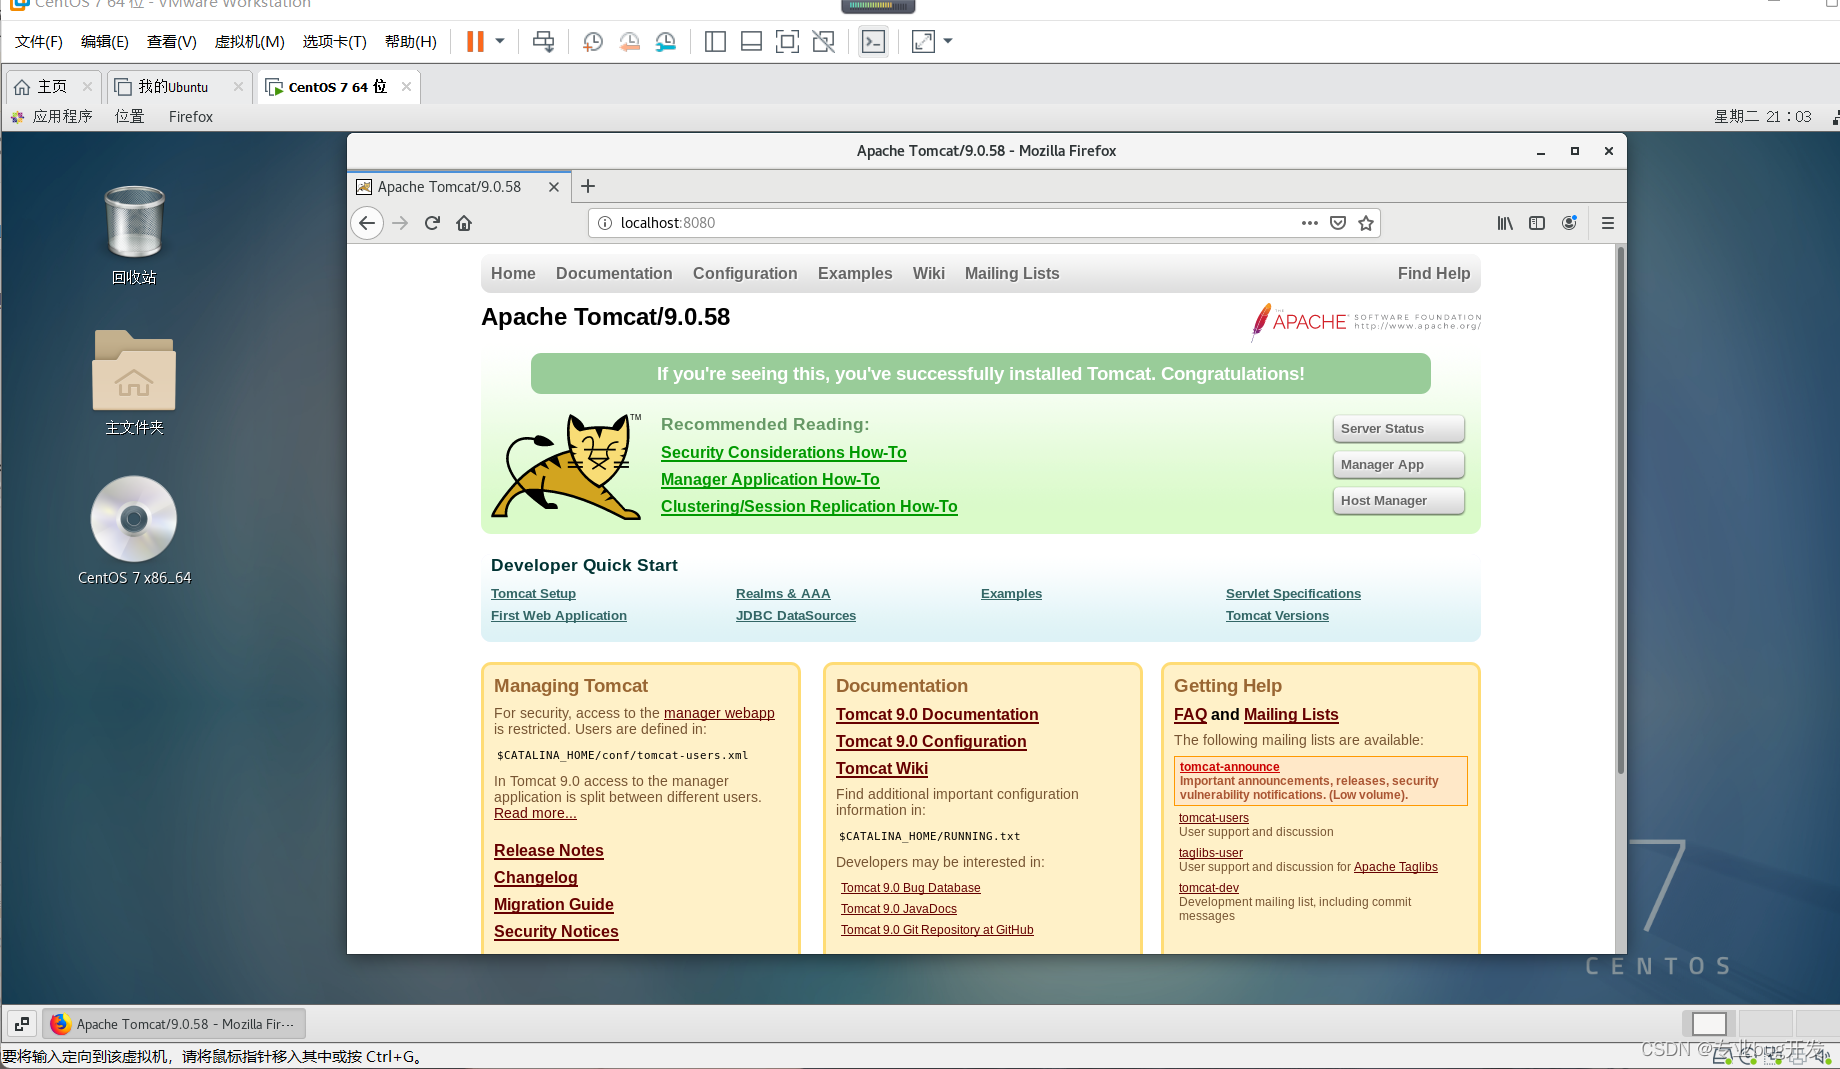The height and width of the screenshot is (1069, 1840).
Task: Enter VMware full screen mode icon
Action: point(787,42)
